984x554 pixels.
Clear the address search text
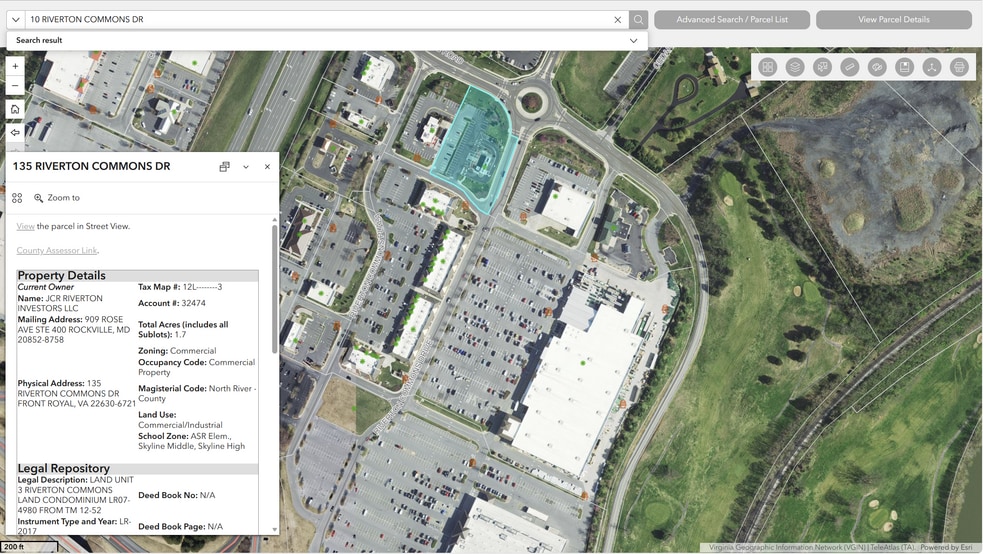click(x=618, y=19)
